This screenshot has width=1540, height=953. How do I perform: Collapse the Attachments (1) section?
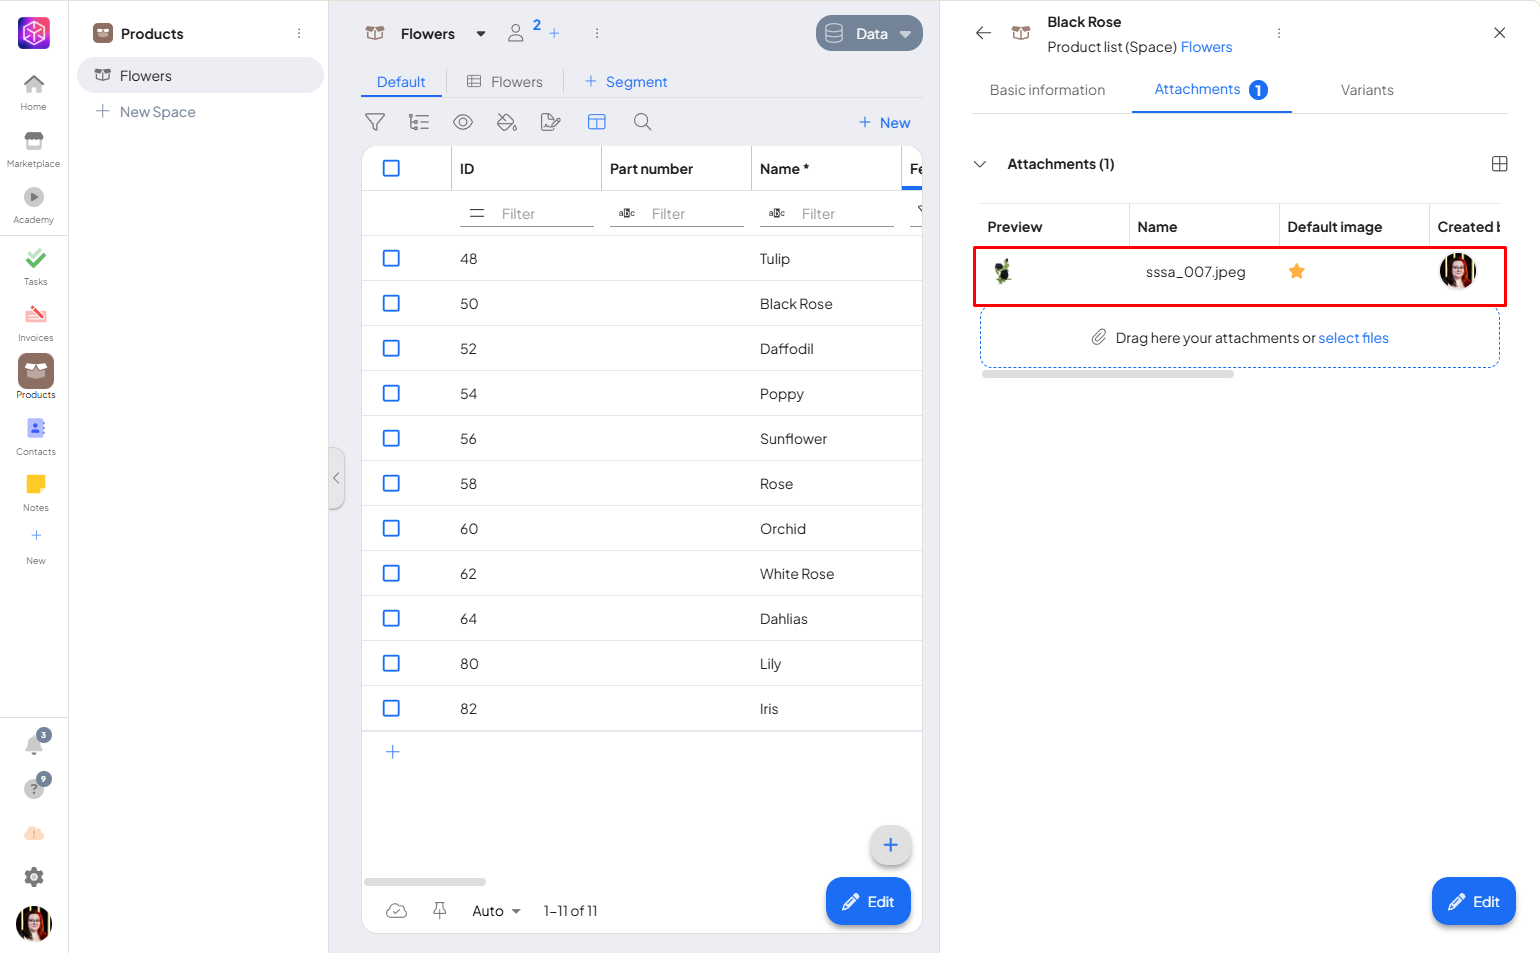[980, 164]
